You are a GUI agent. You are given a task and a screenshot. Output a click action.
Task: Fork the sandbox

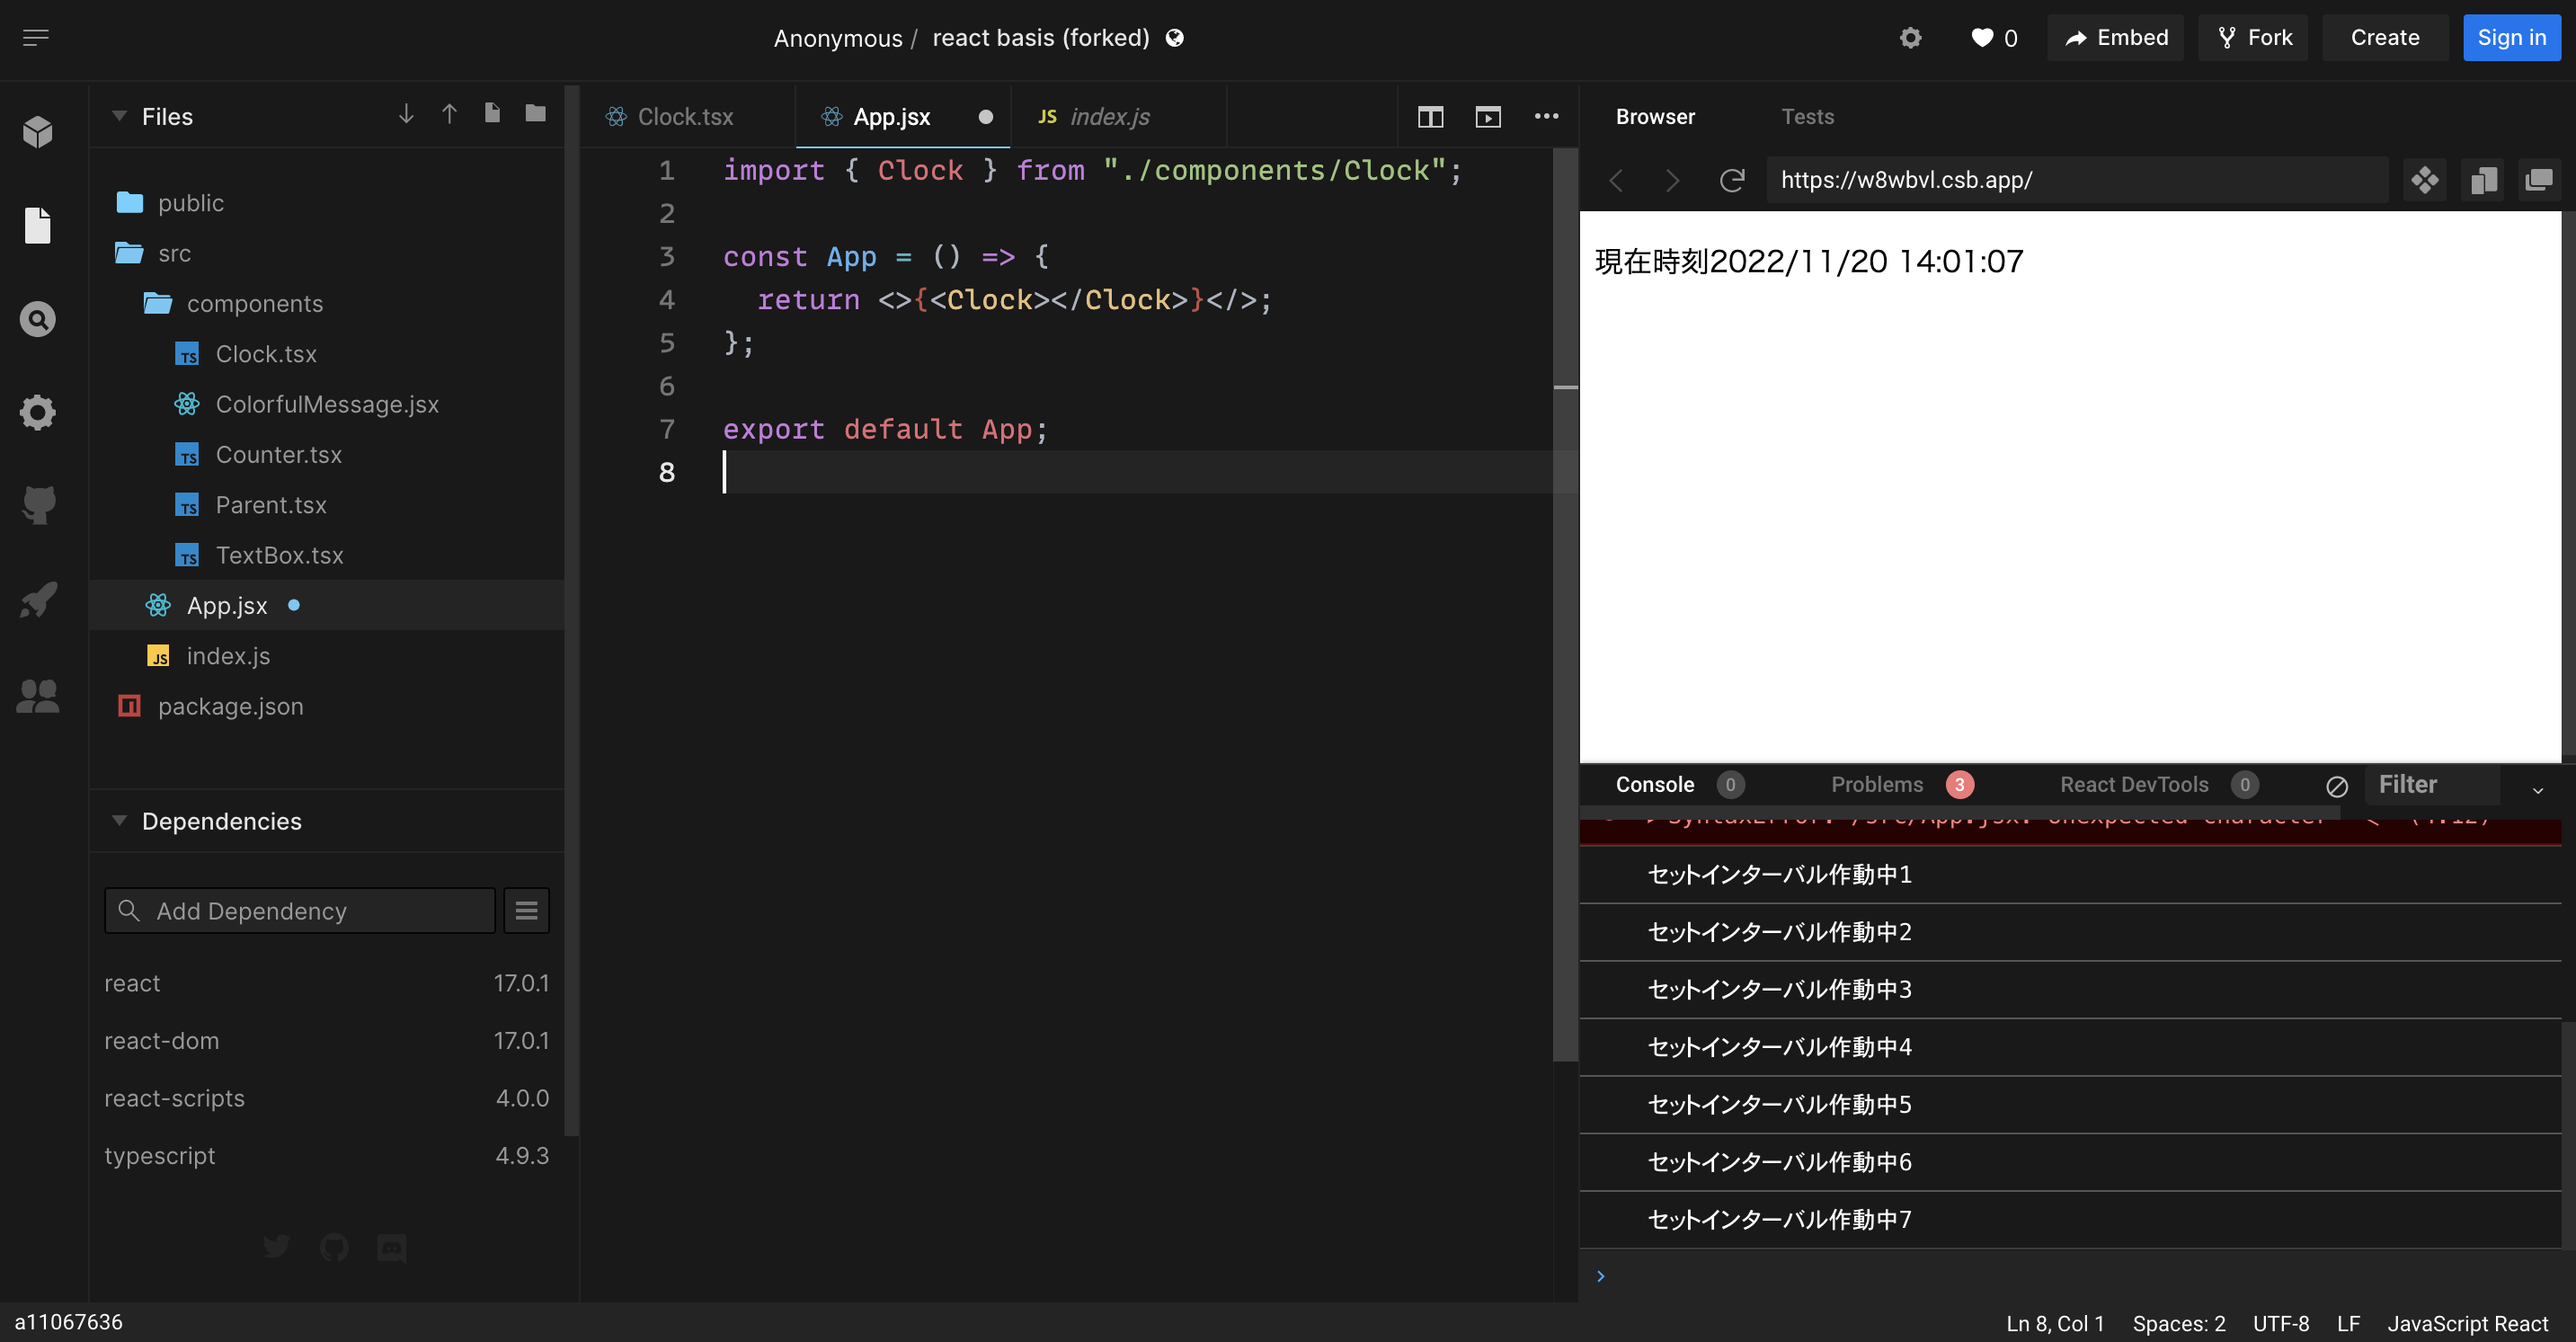tap(2252, 37)
